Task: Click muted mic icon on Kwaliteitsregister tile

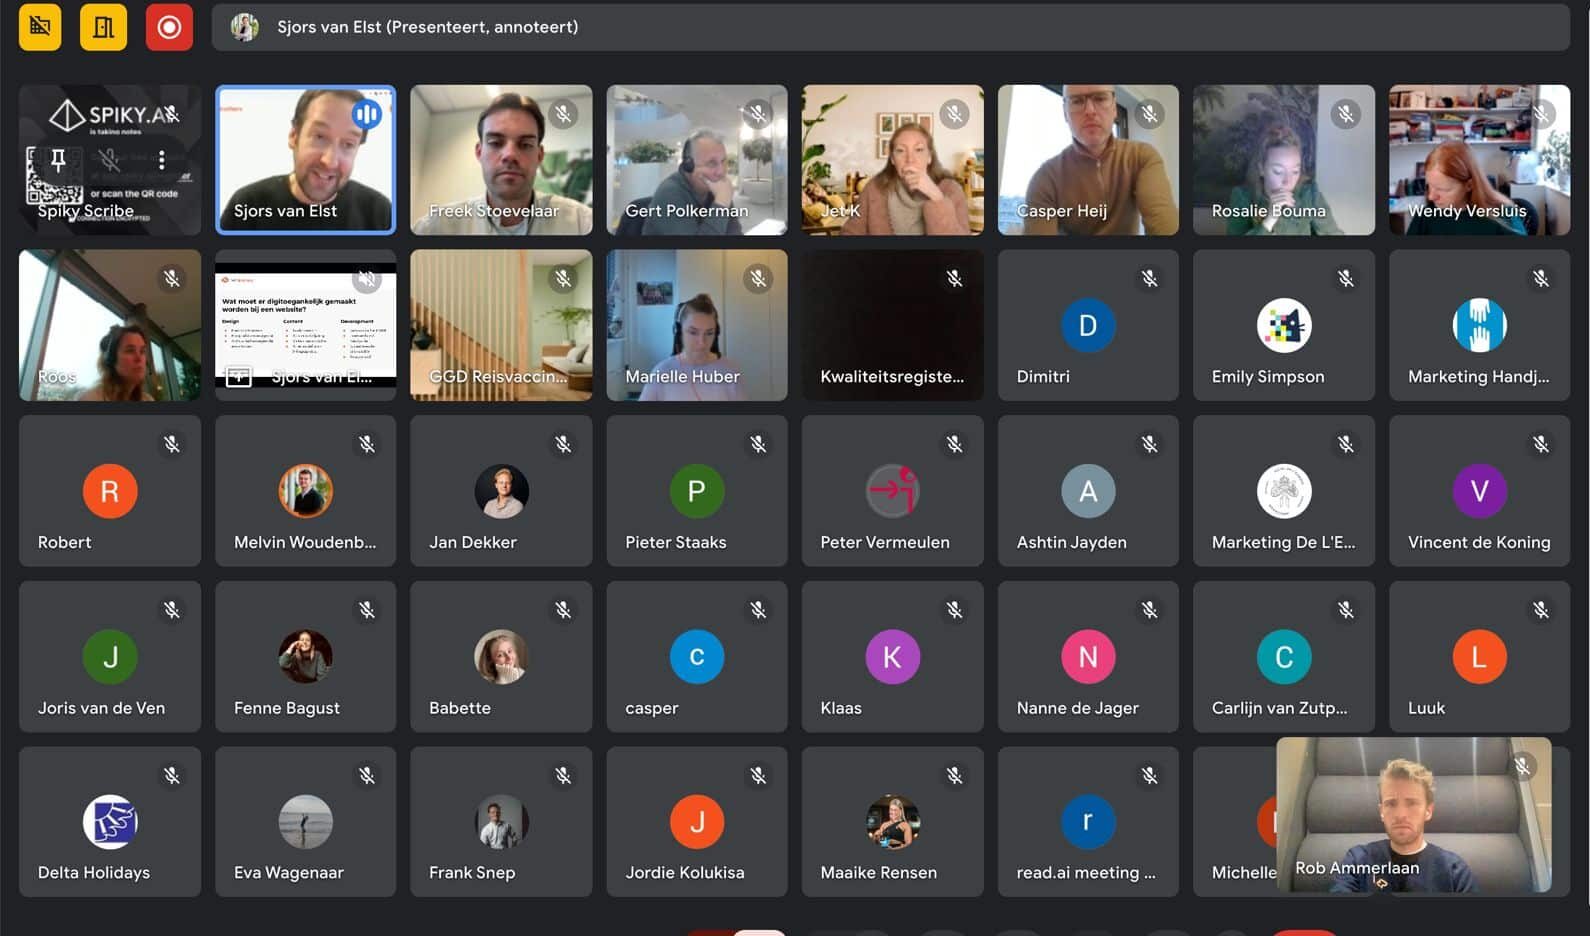Action: (955, 279)
